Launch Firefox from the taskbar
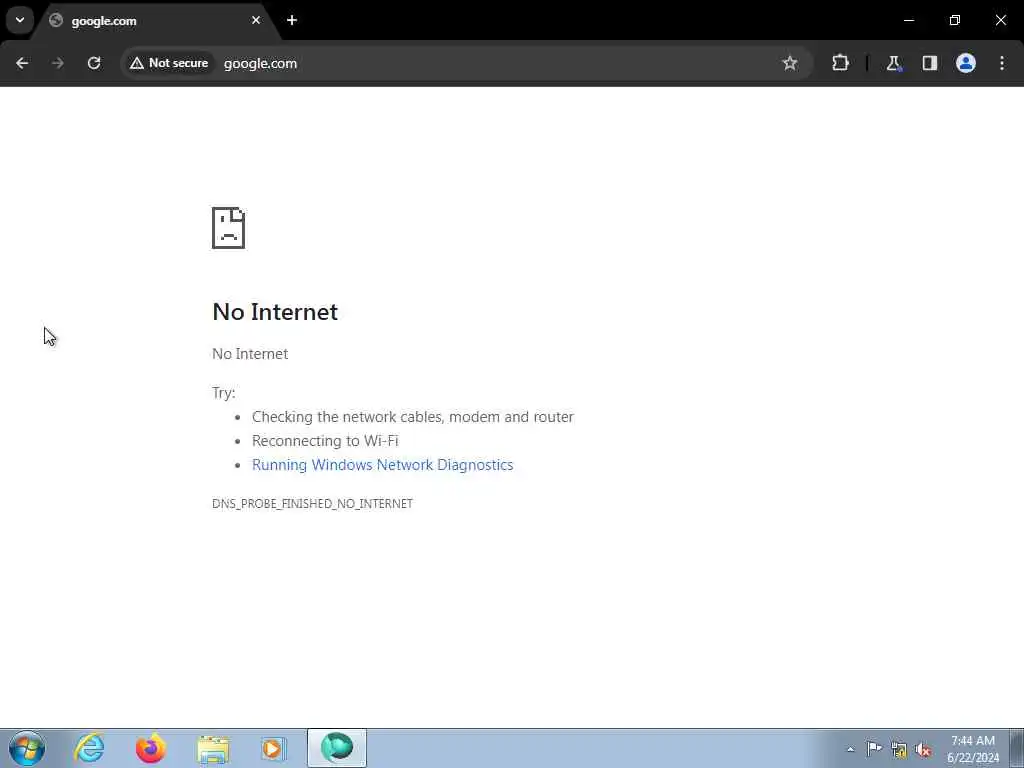 point(151,748)
